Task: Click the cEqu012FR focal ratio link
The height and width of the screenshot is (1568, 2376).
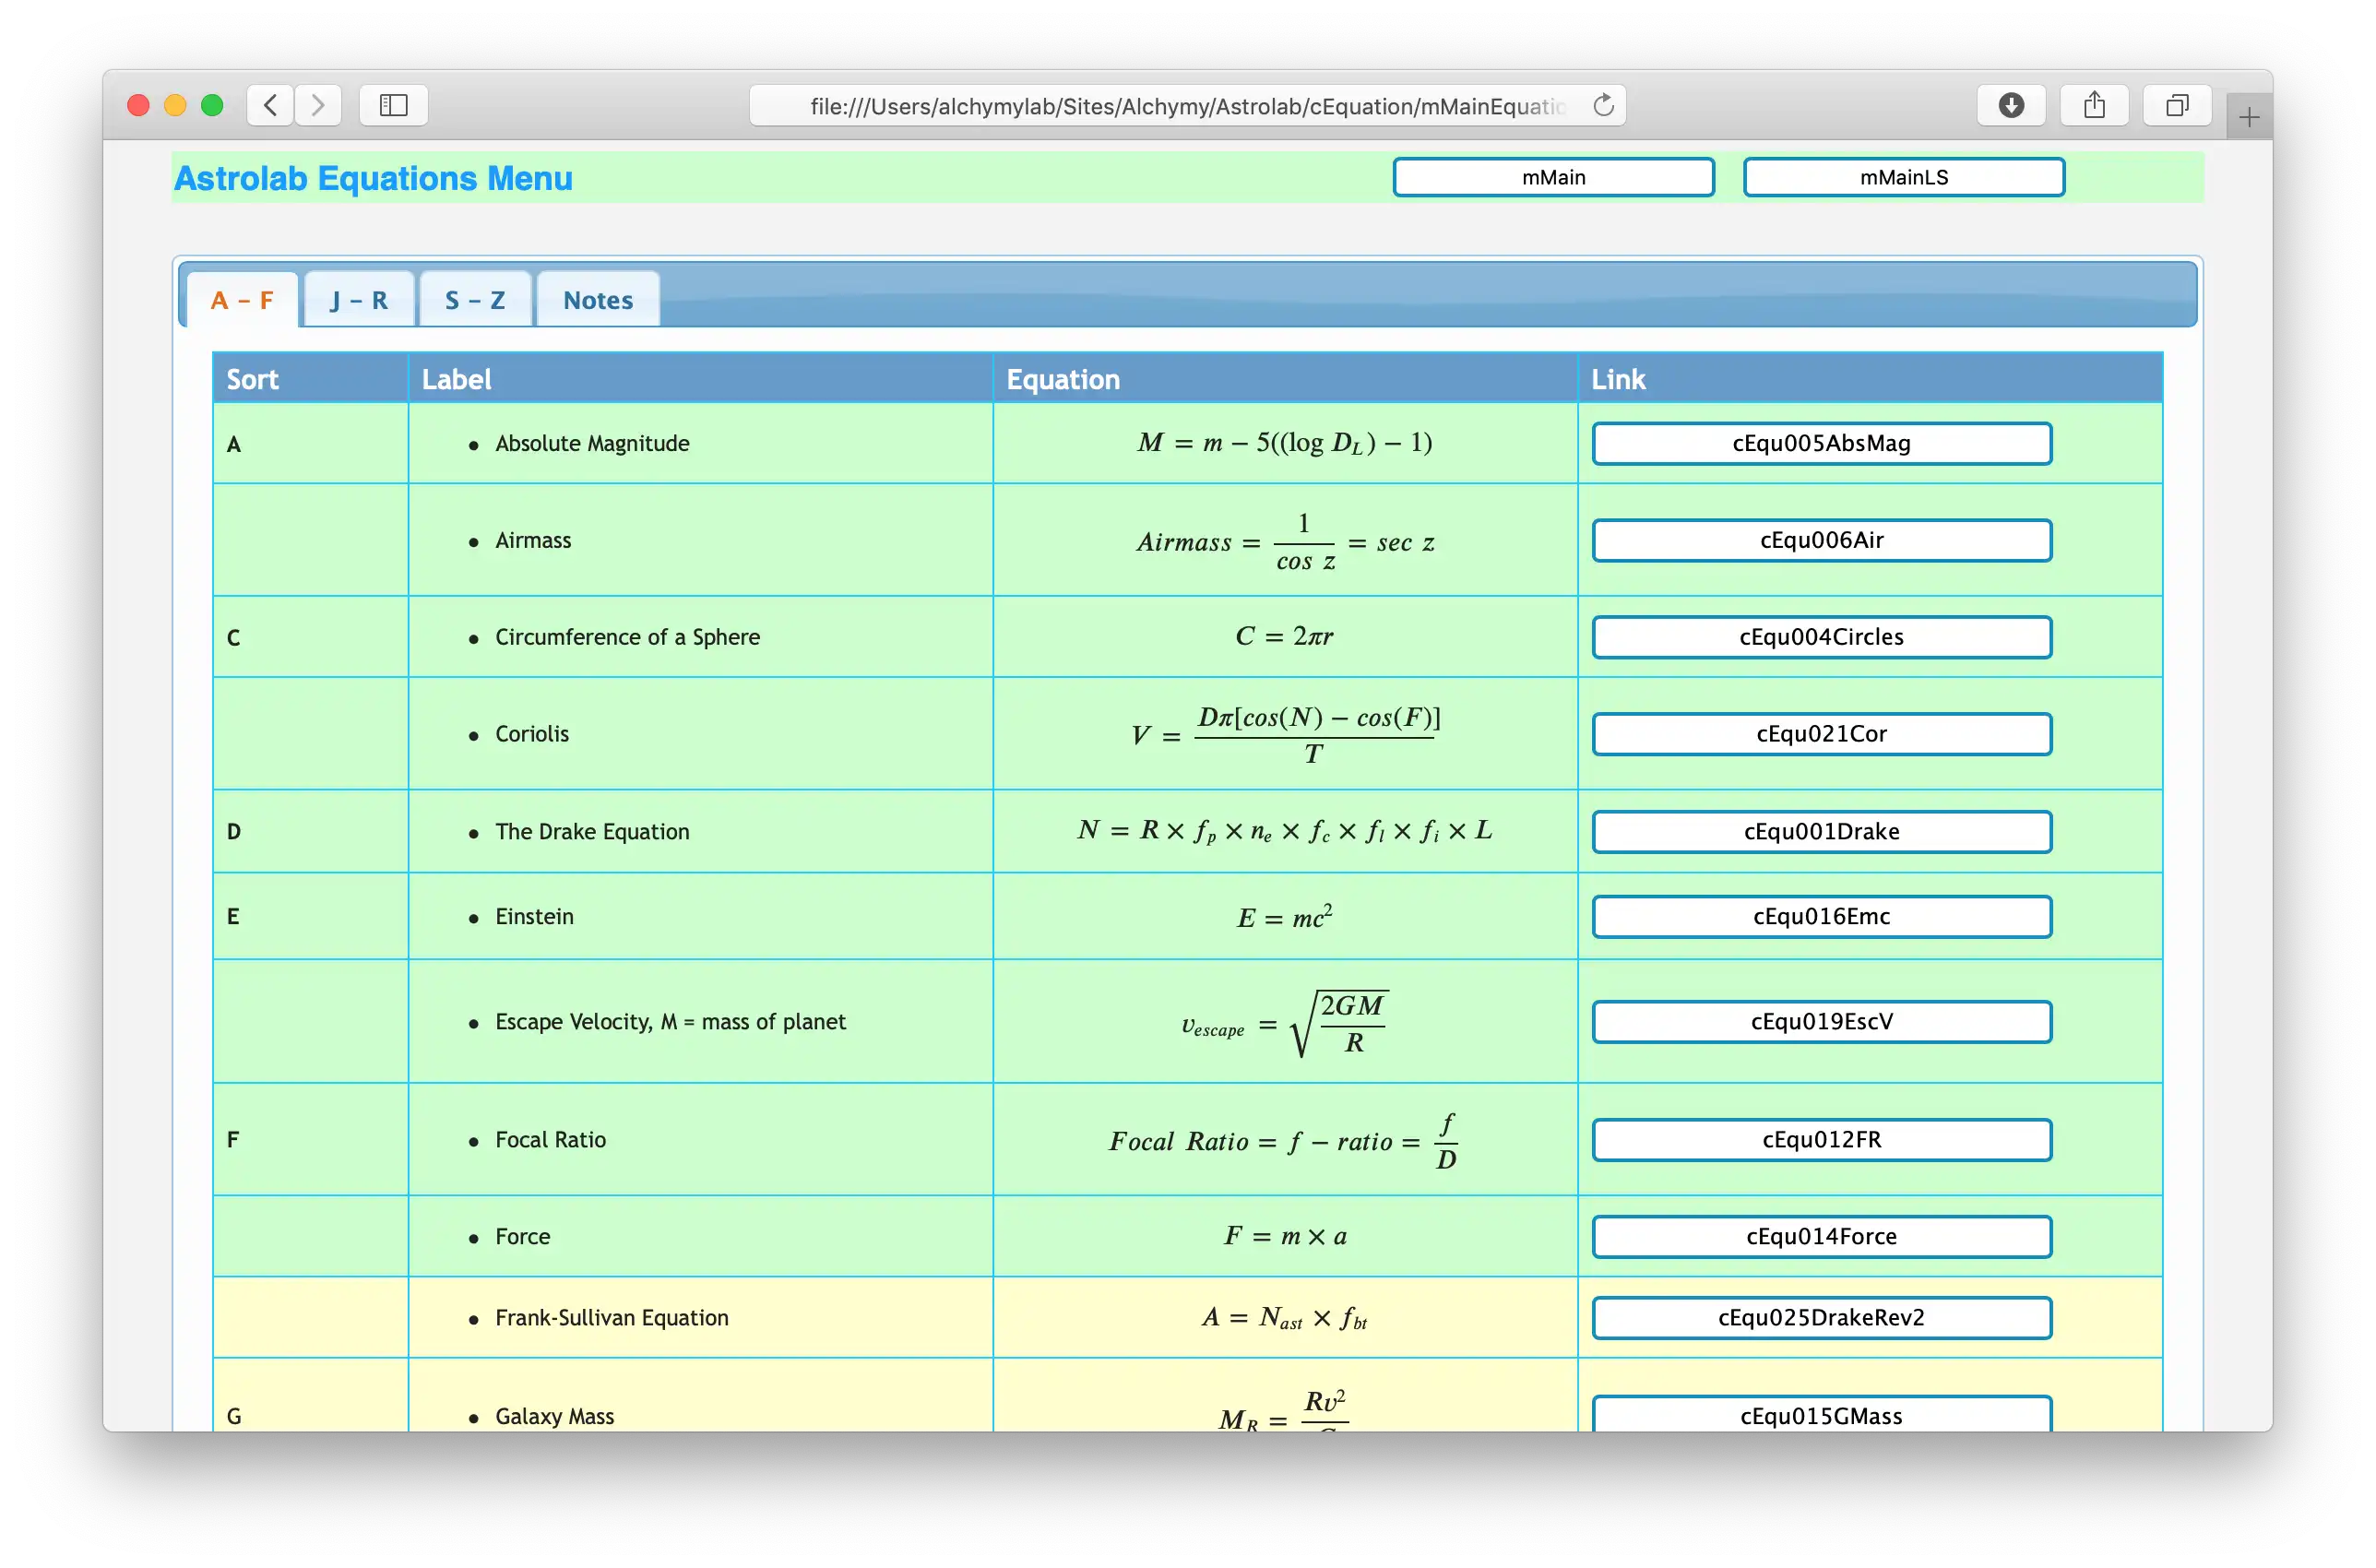Action: pyautogui.click(x=1824, y=1139)
